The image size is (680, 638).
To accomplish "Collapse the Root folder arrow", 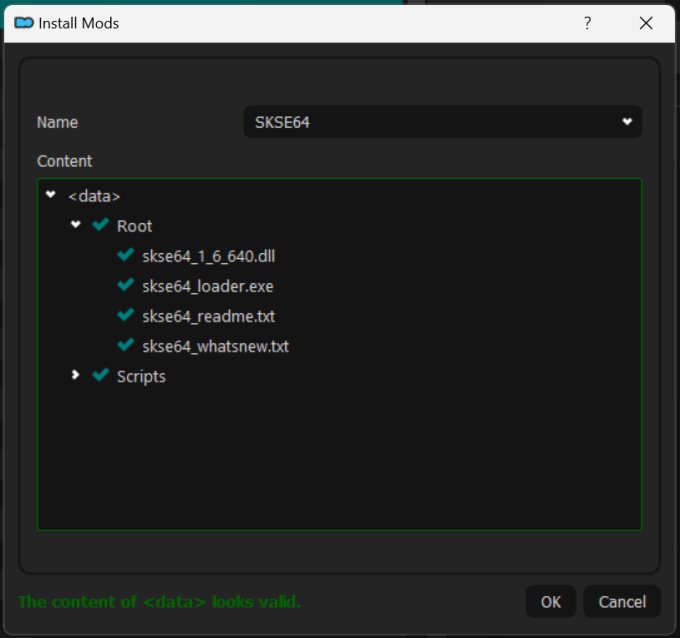I will click(75, 226).
